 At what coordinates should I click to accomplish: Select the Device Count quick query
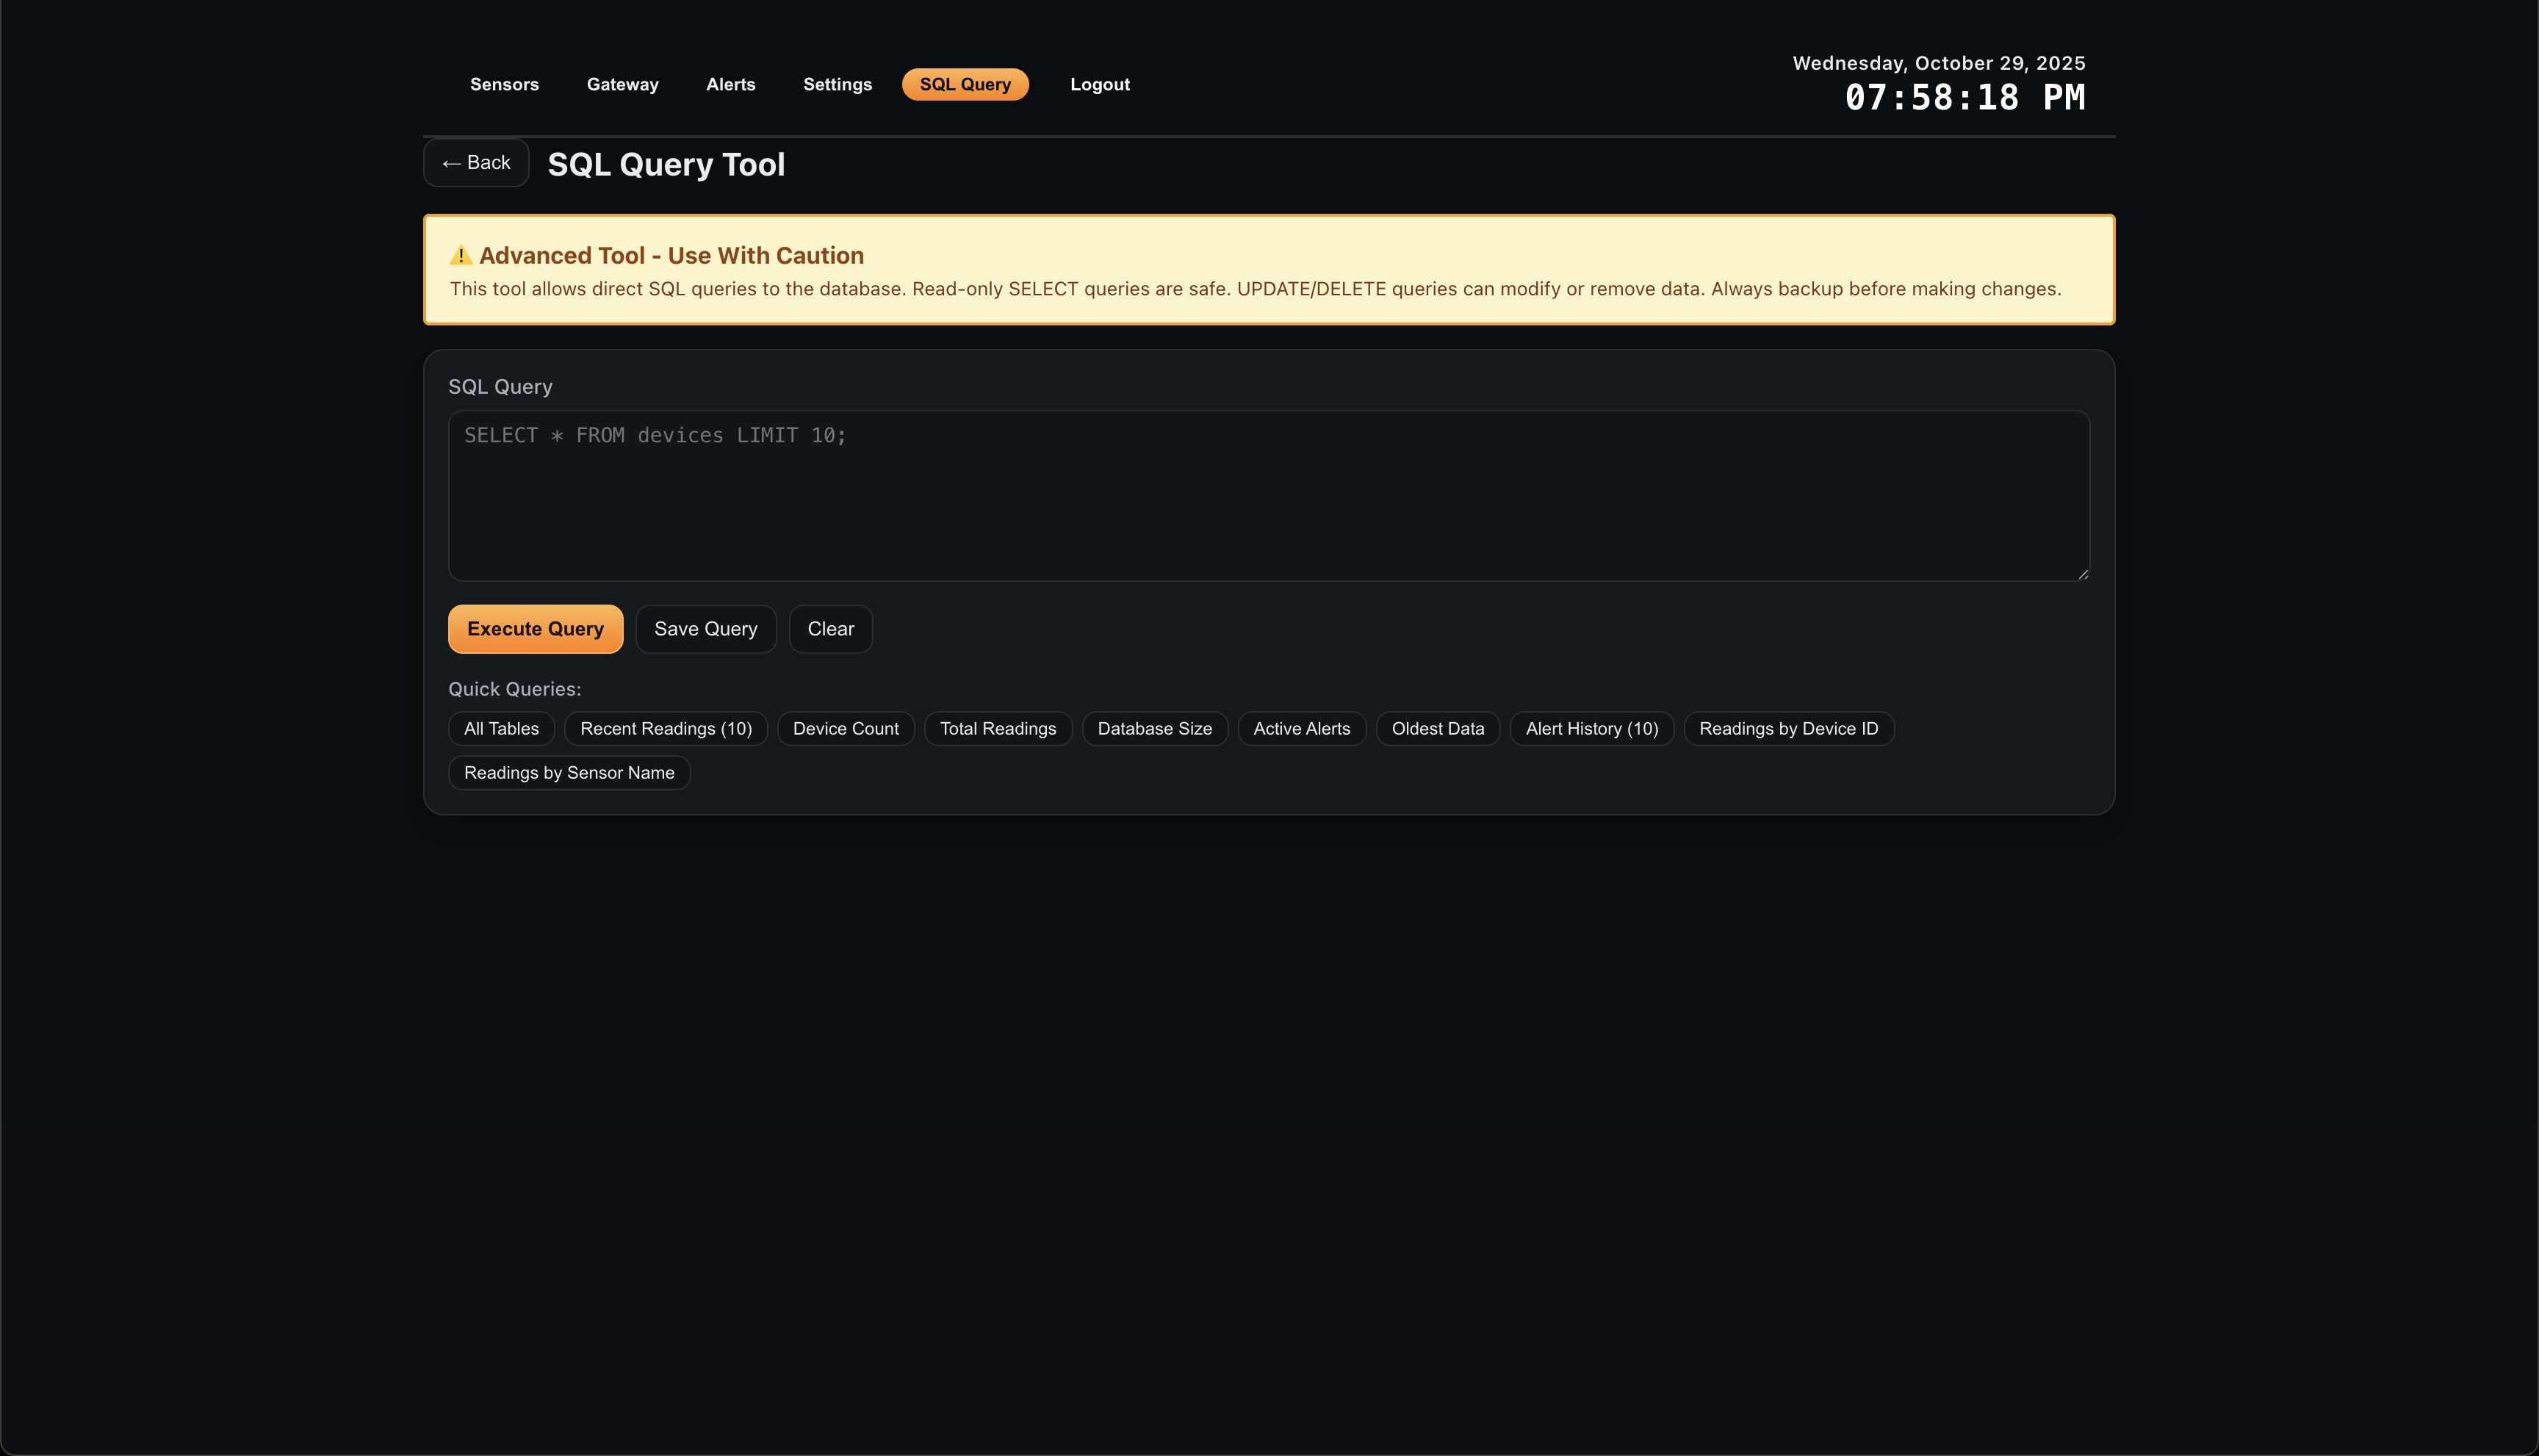pos(845,729)
